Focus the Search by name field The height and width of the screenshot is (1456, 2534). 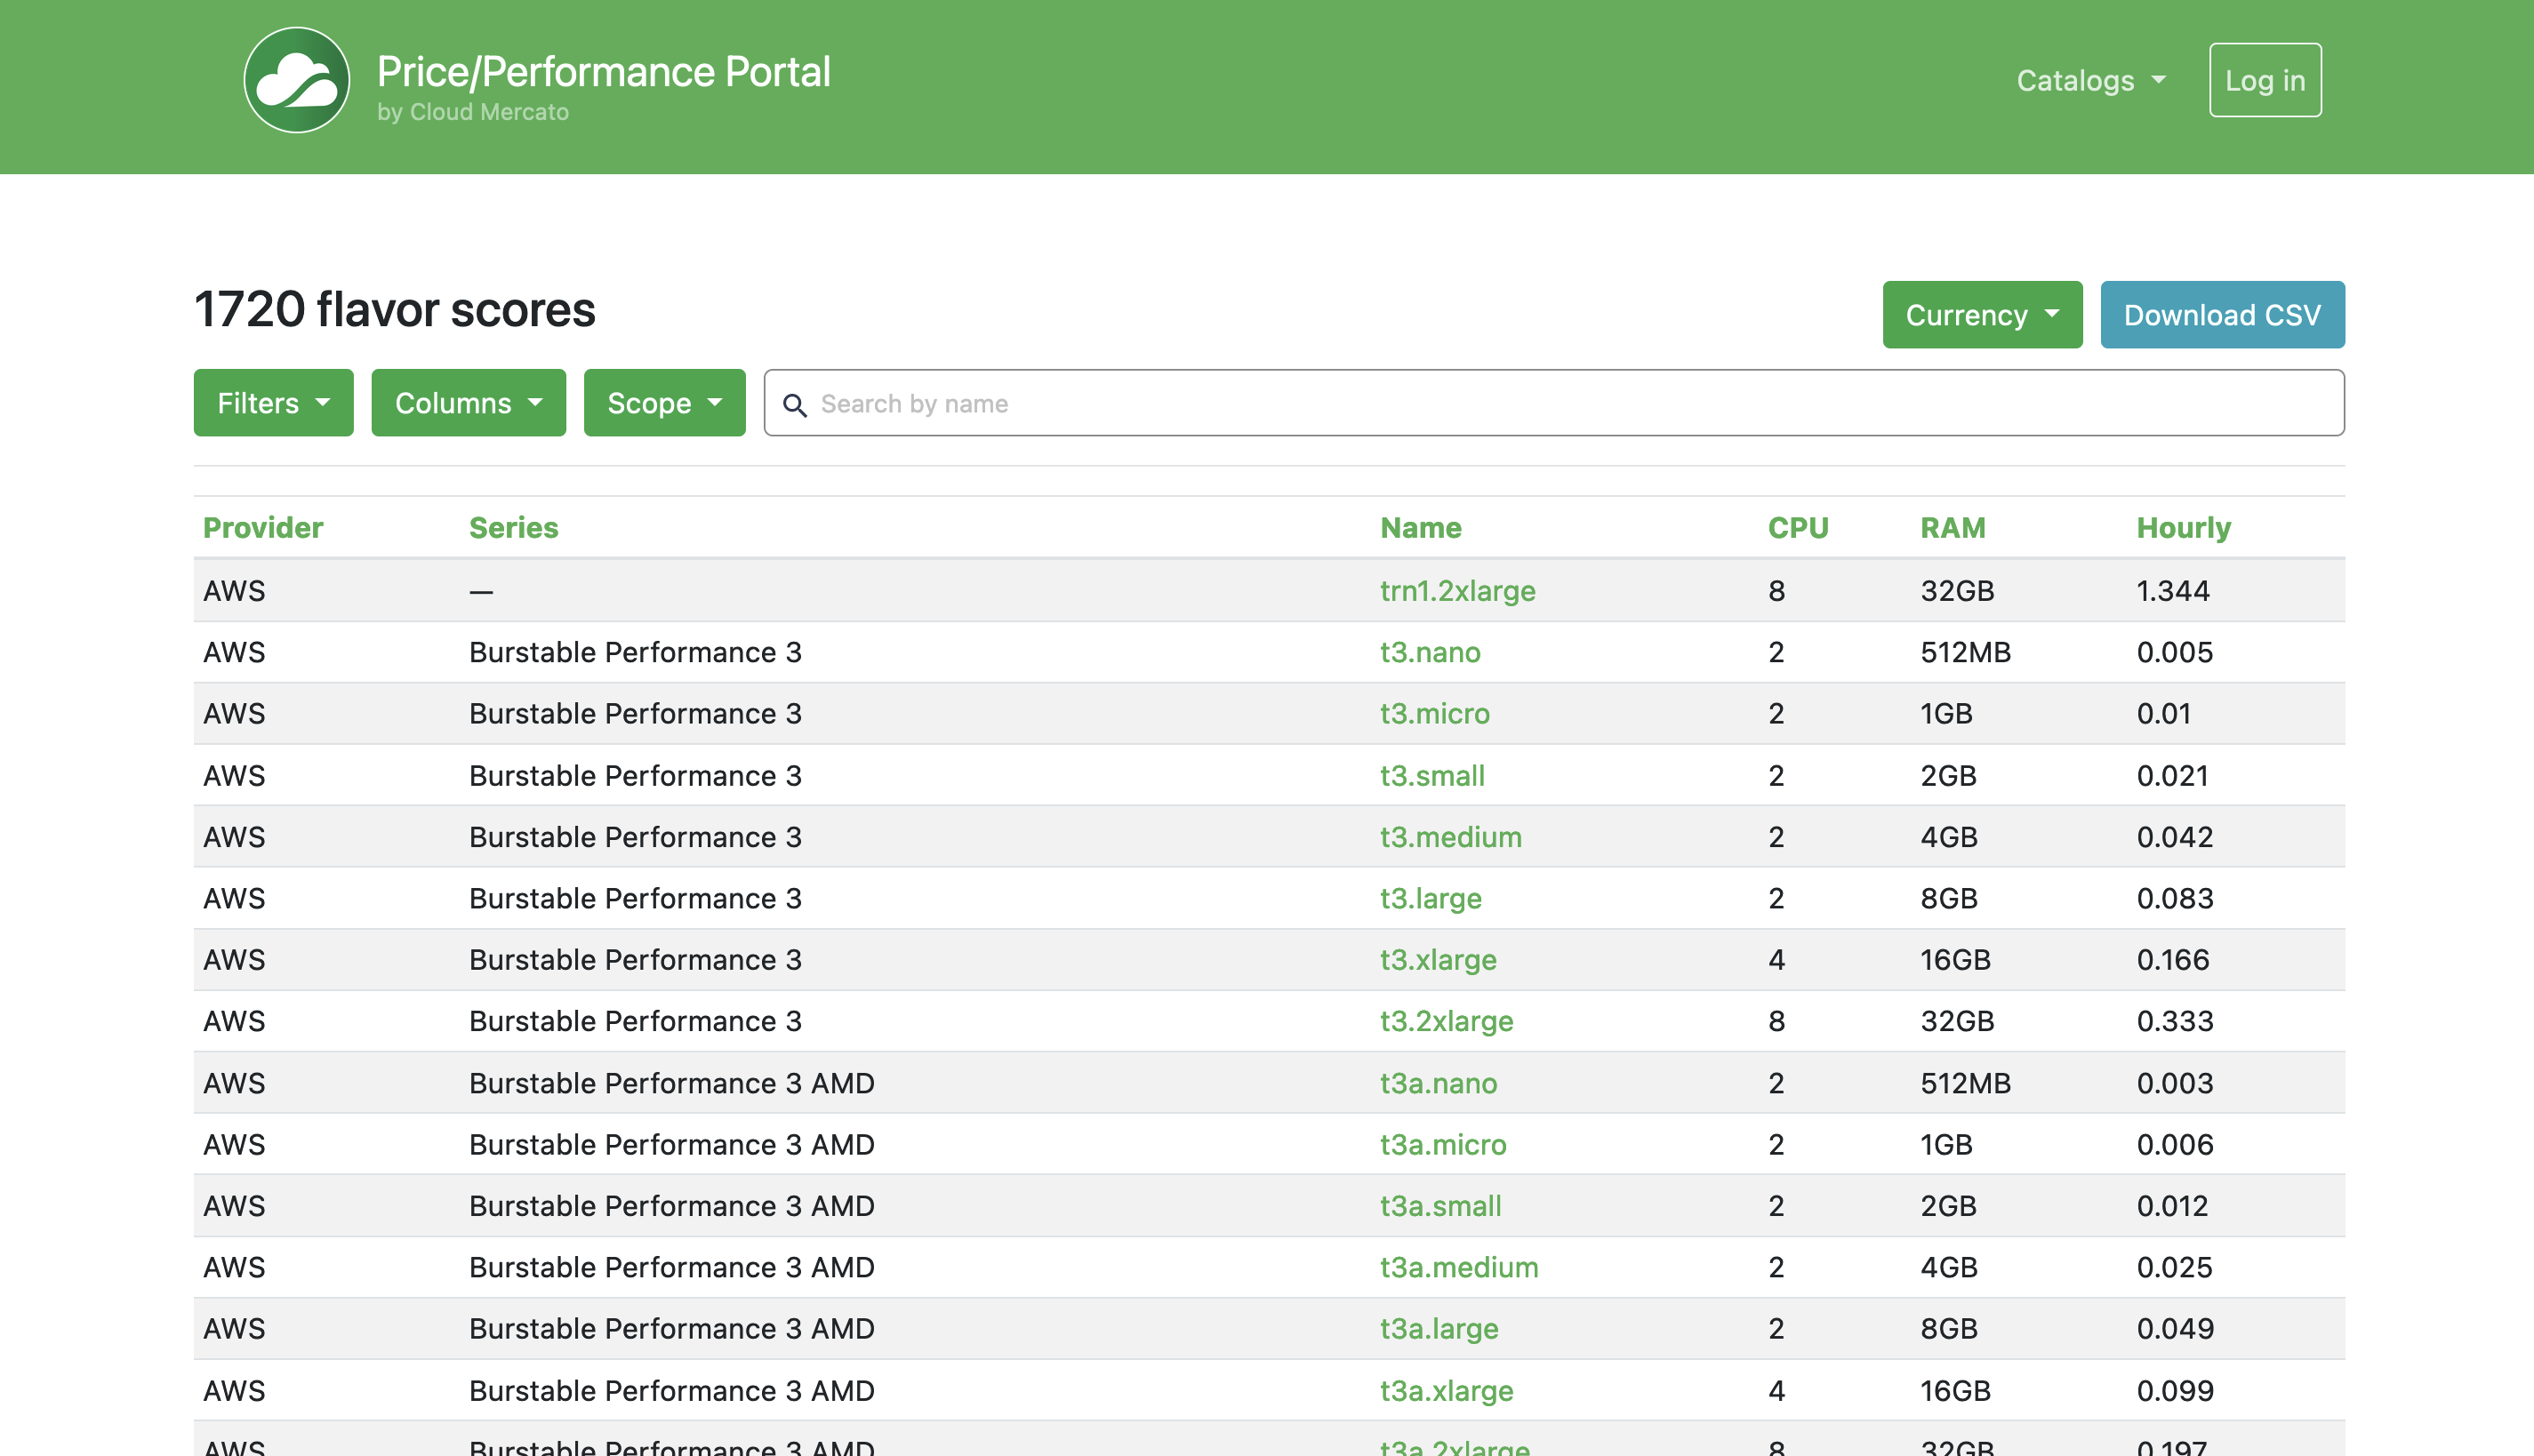pos(1554,403)
